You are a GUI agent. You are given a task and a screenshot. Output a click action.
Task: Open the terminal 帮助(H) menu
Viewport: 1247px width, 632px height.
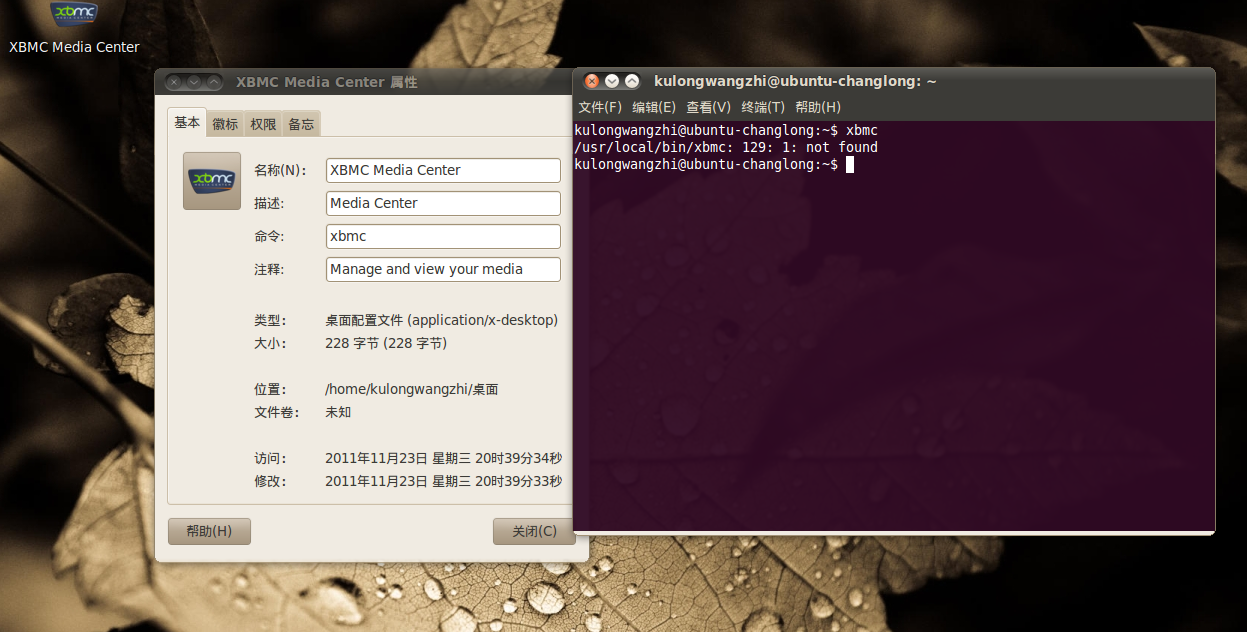coord(818,107)
